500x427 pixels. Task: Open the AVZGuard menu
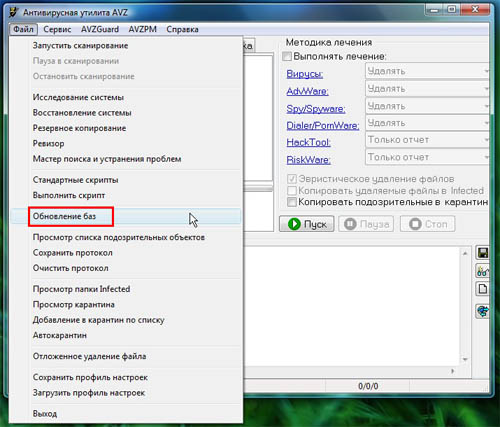100,29
